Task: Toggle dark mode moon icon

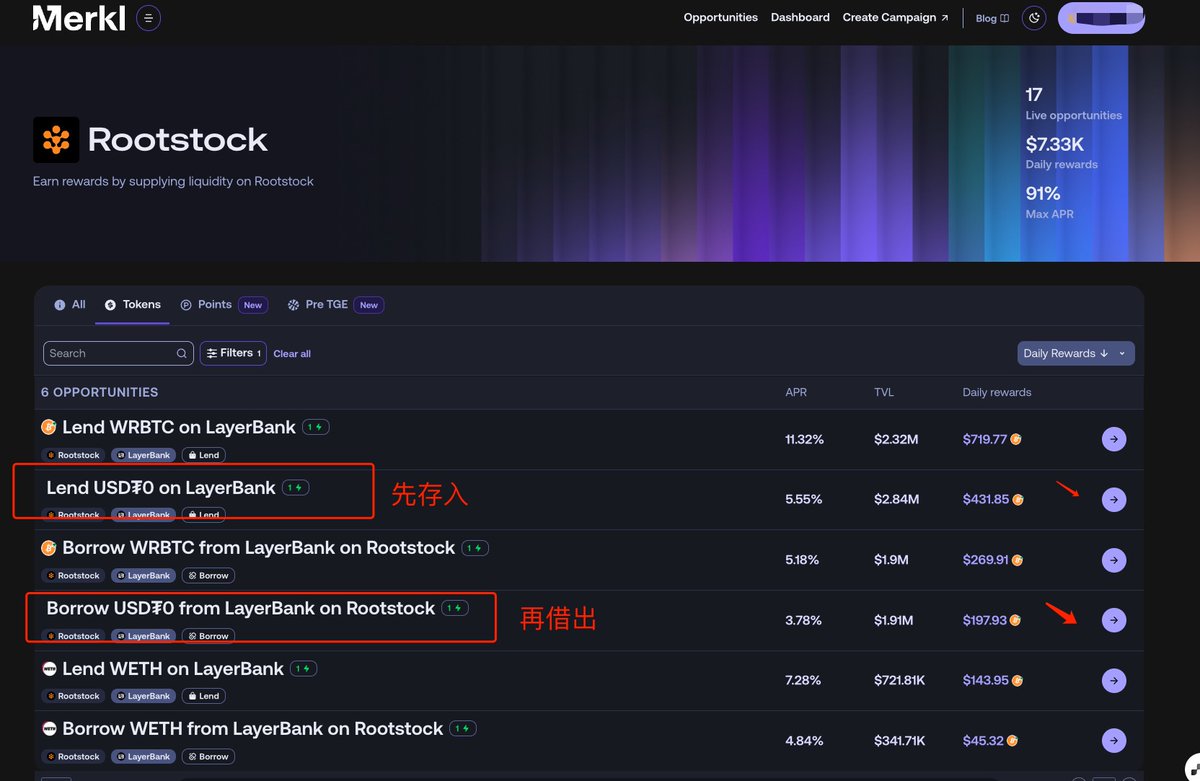Action: coord(1034,18)
